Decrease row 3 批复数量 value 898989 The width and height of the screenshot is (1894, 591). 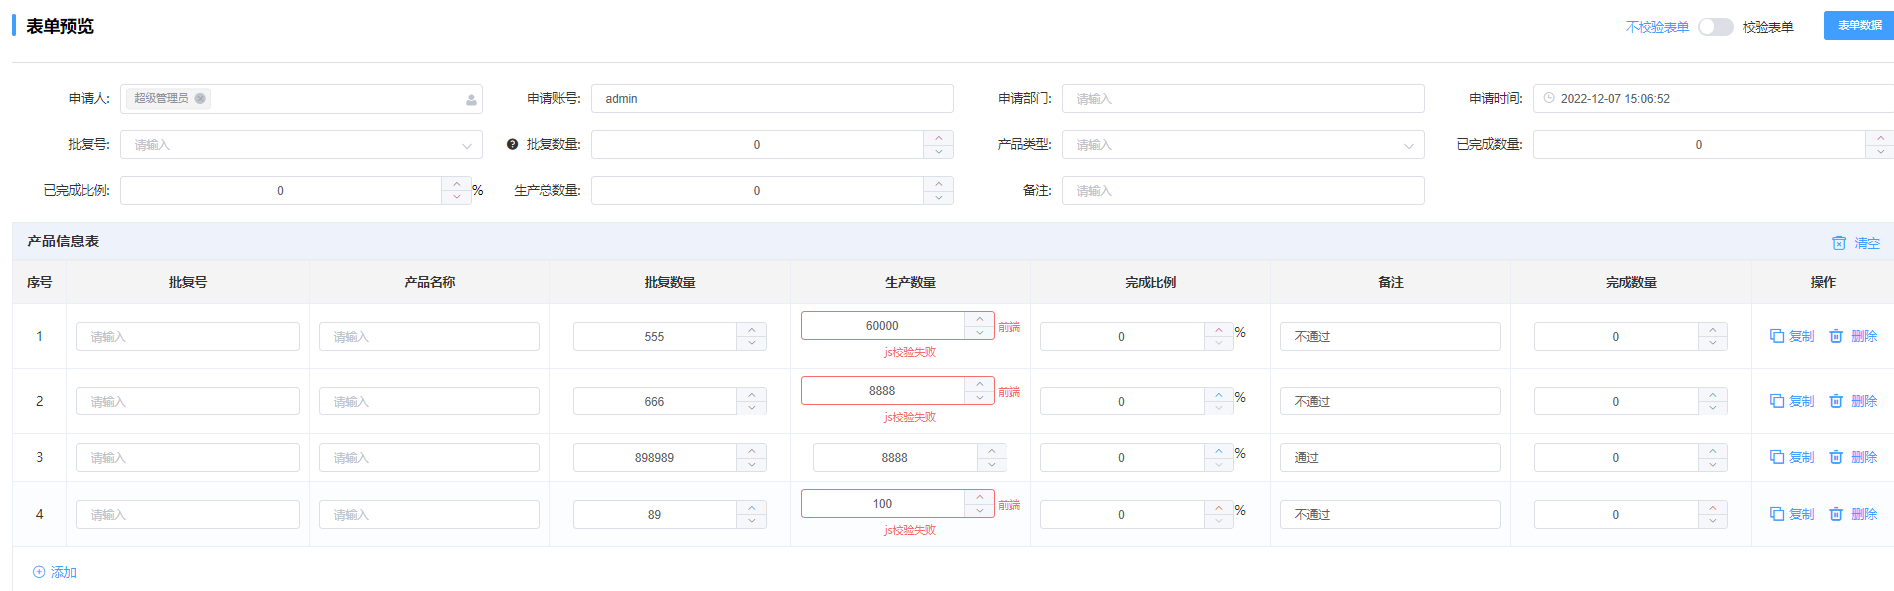coord(752,464)
